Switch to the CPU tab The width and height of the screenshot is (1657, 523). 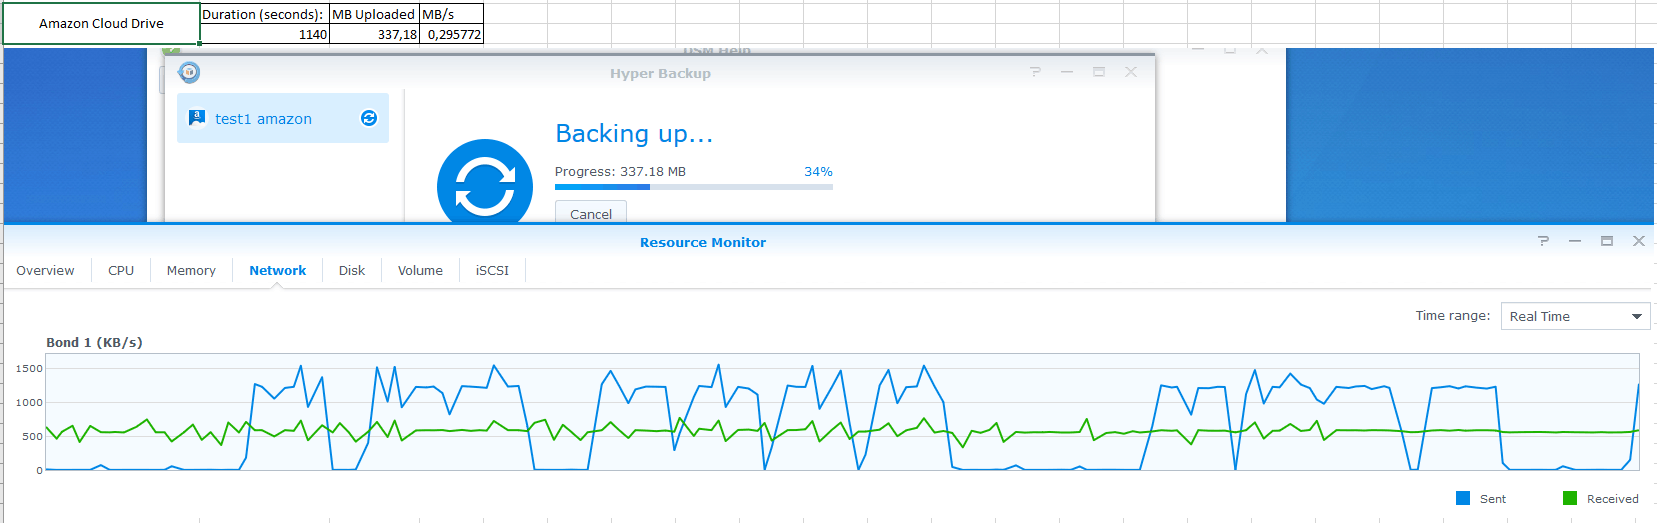[x=121, y=270]
